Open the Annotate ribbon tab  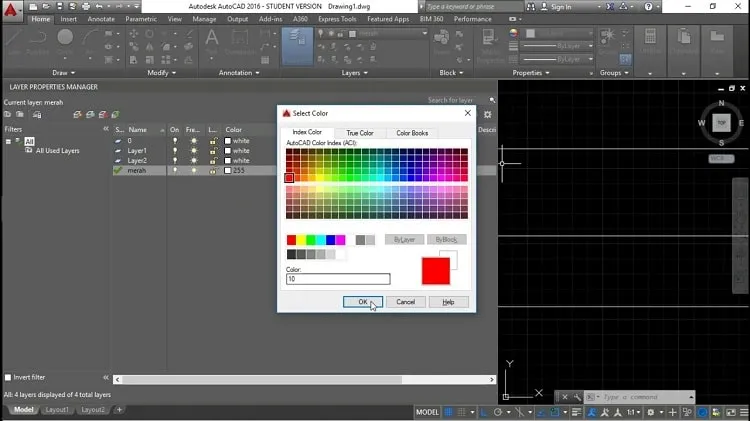pos(101,19)
